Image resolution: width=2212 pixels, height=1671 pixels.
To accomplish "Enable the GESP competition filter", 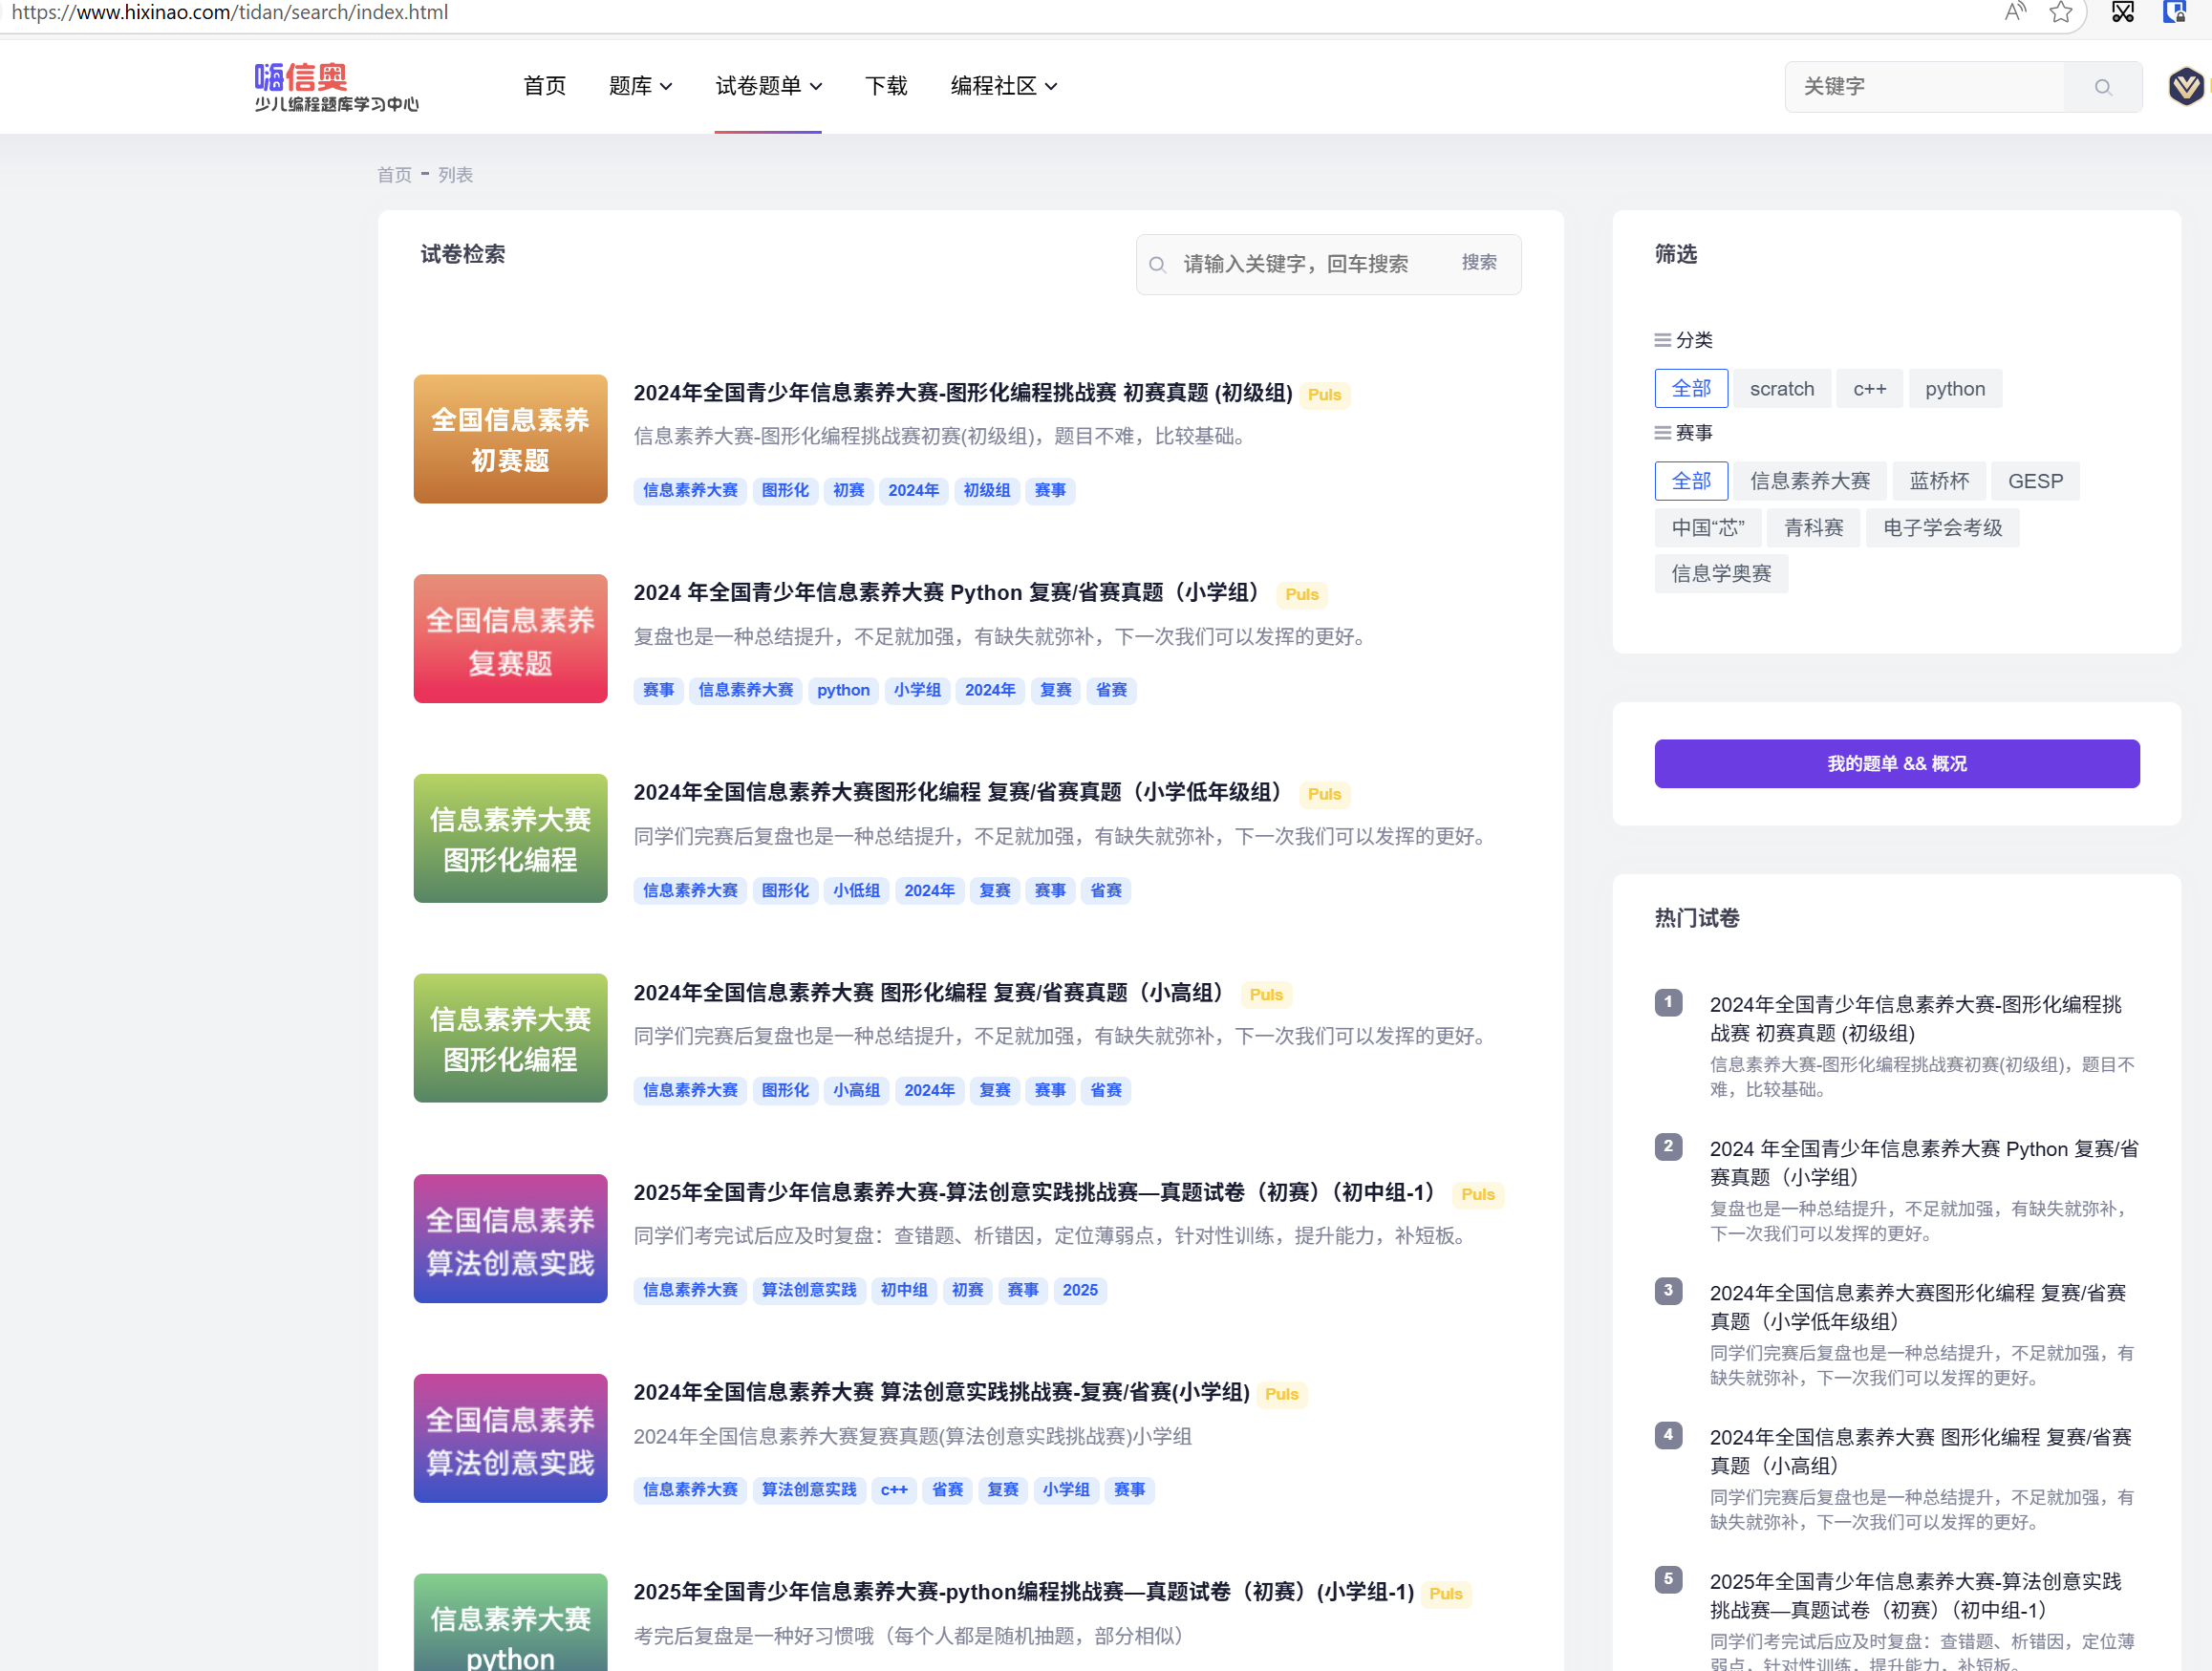I will [2035, 481].
